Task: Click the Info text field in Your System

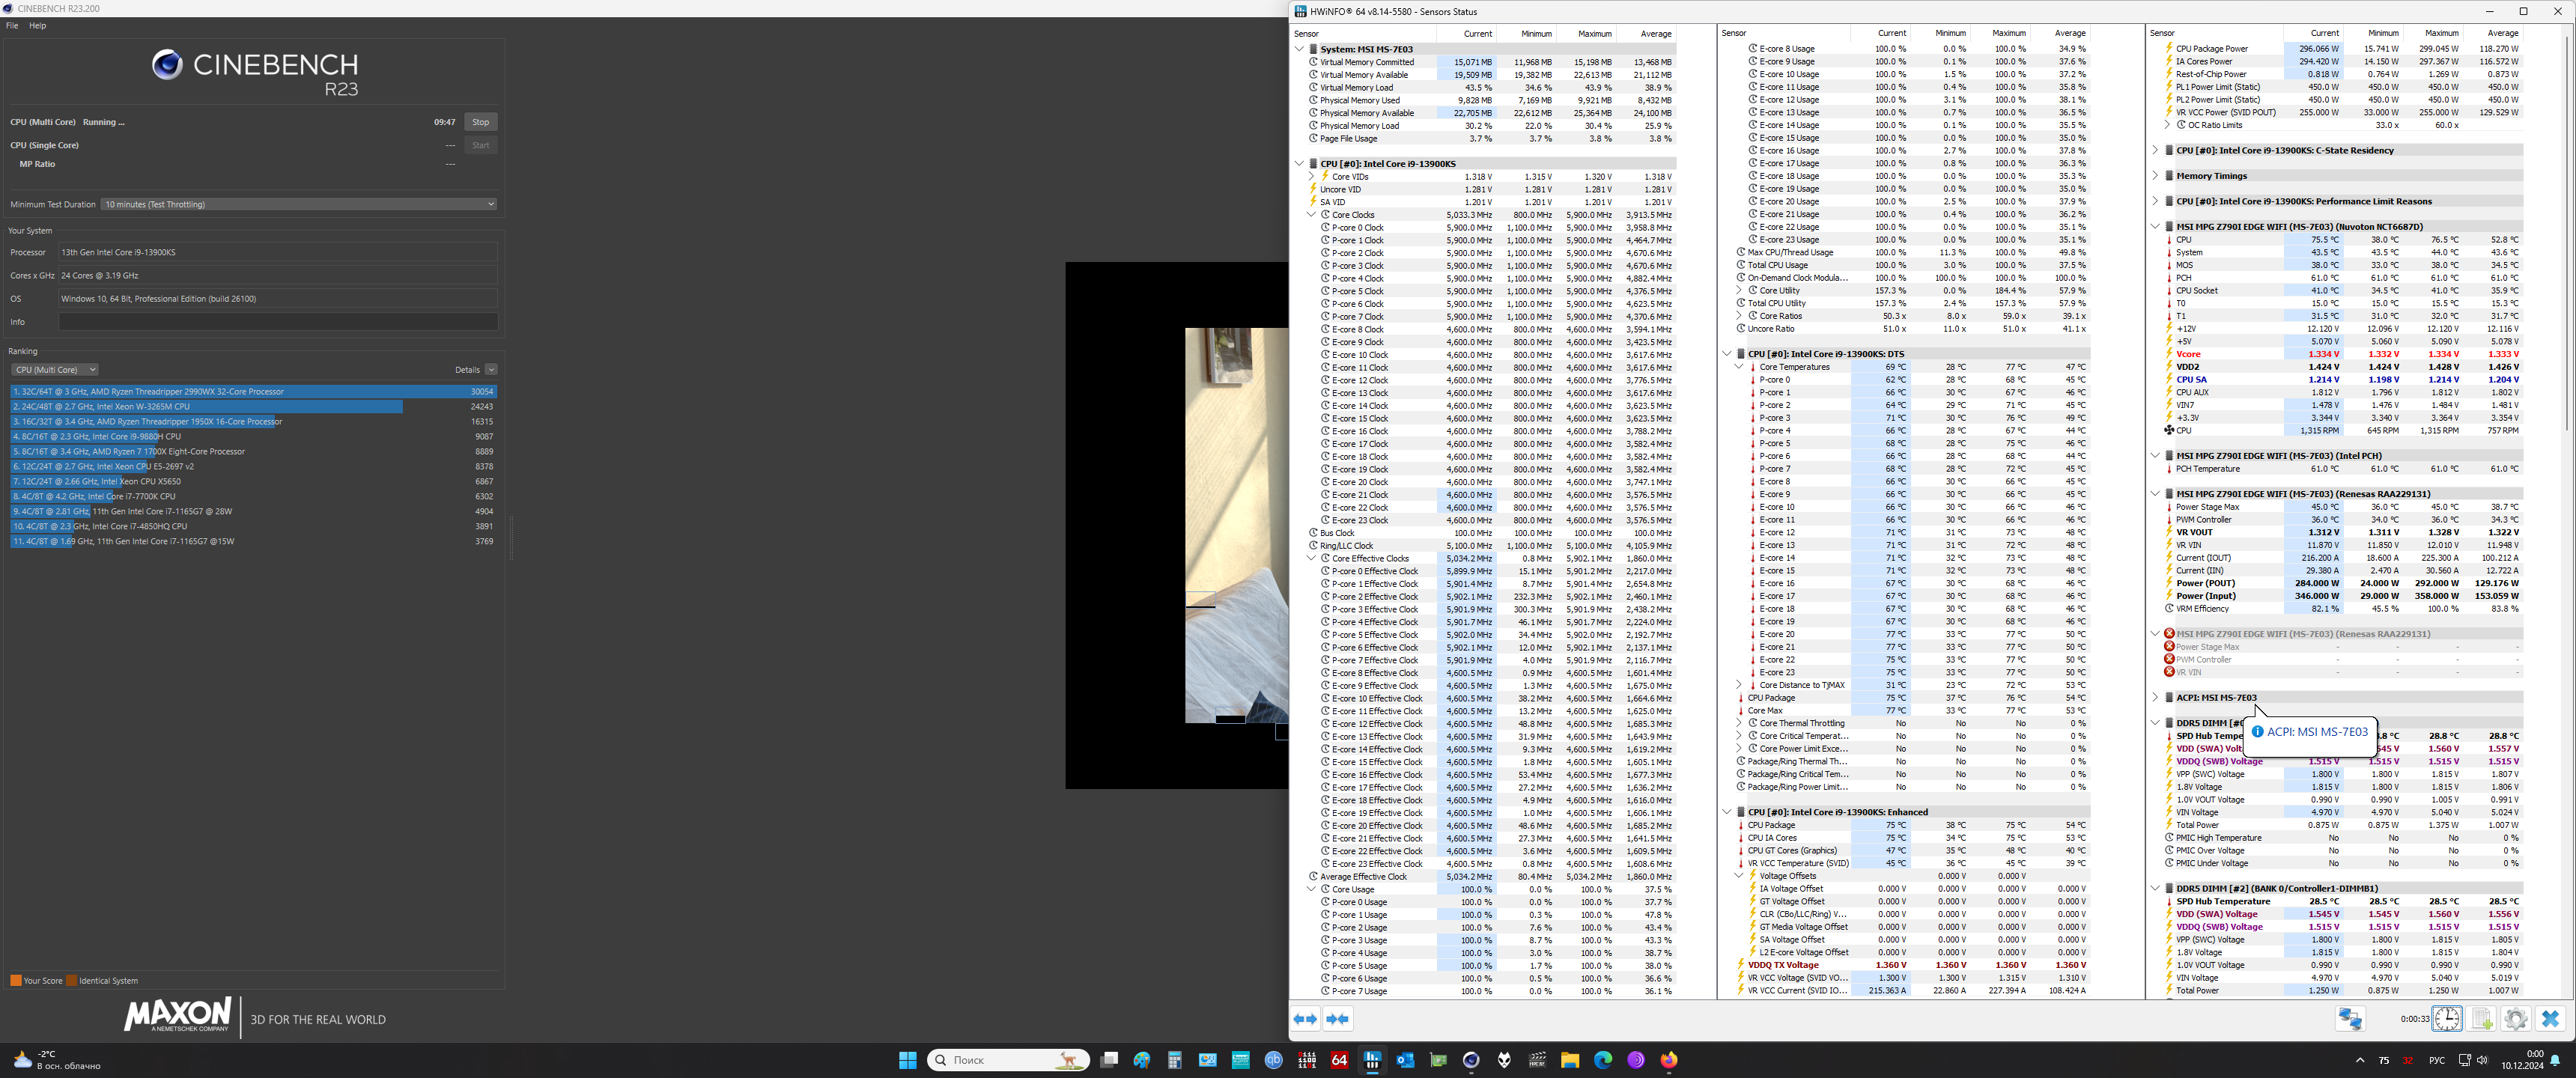Action: click(277, 322)
